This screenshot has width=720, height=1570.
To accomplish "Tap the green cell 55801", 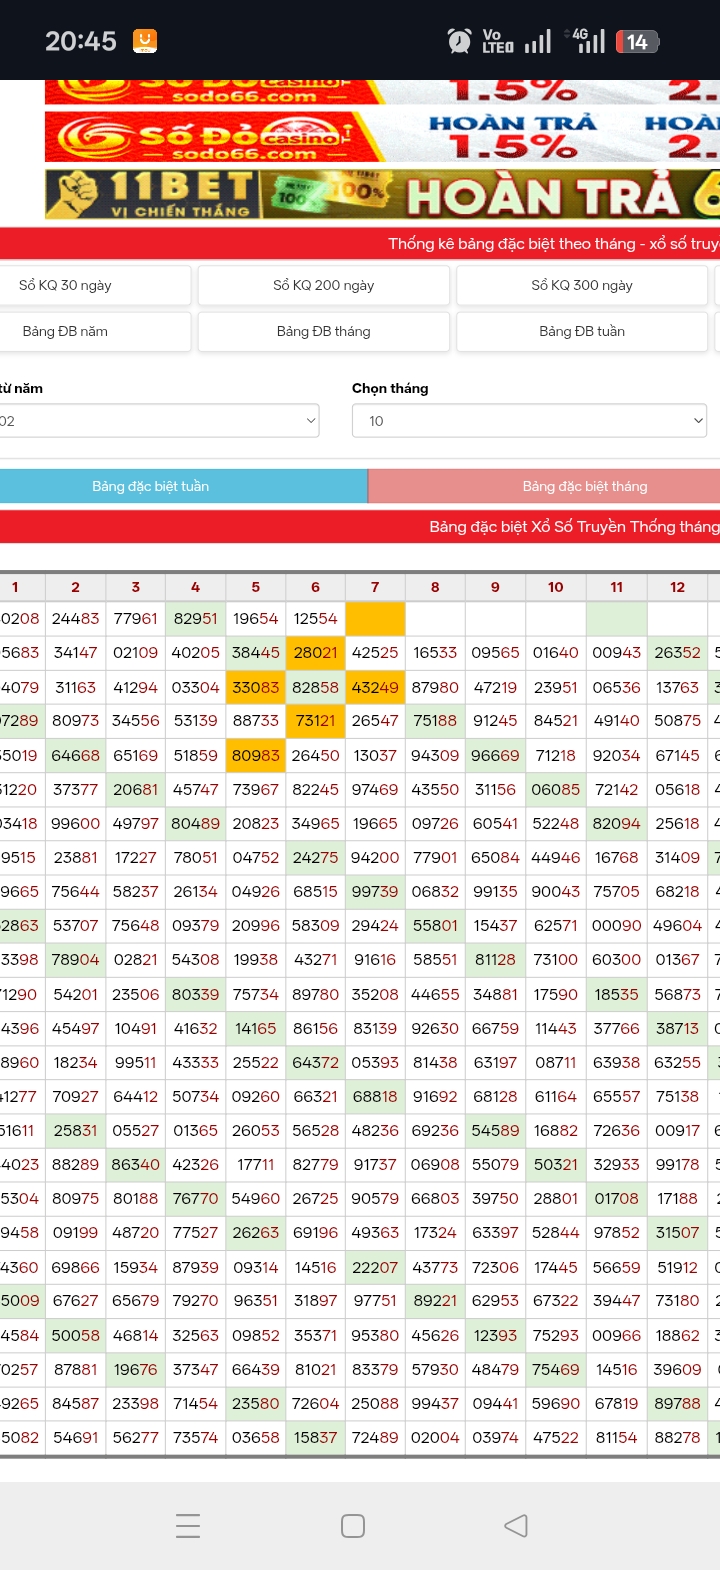I will tap(435, 925).
